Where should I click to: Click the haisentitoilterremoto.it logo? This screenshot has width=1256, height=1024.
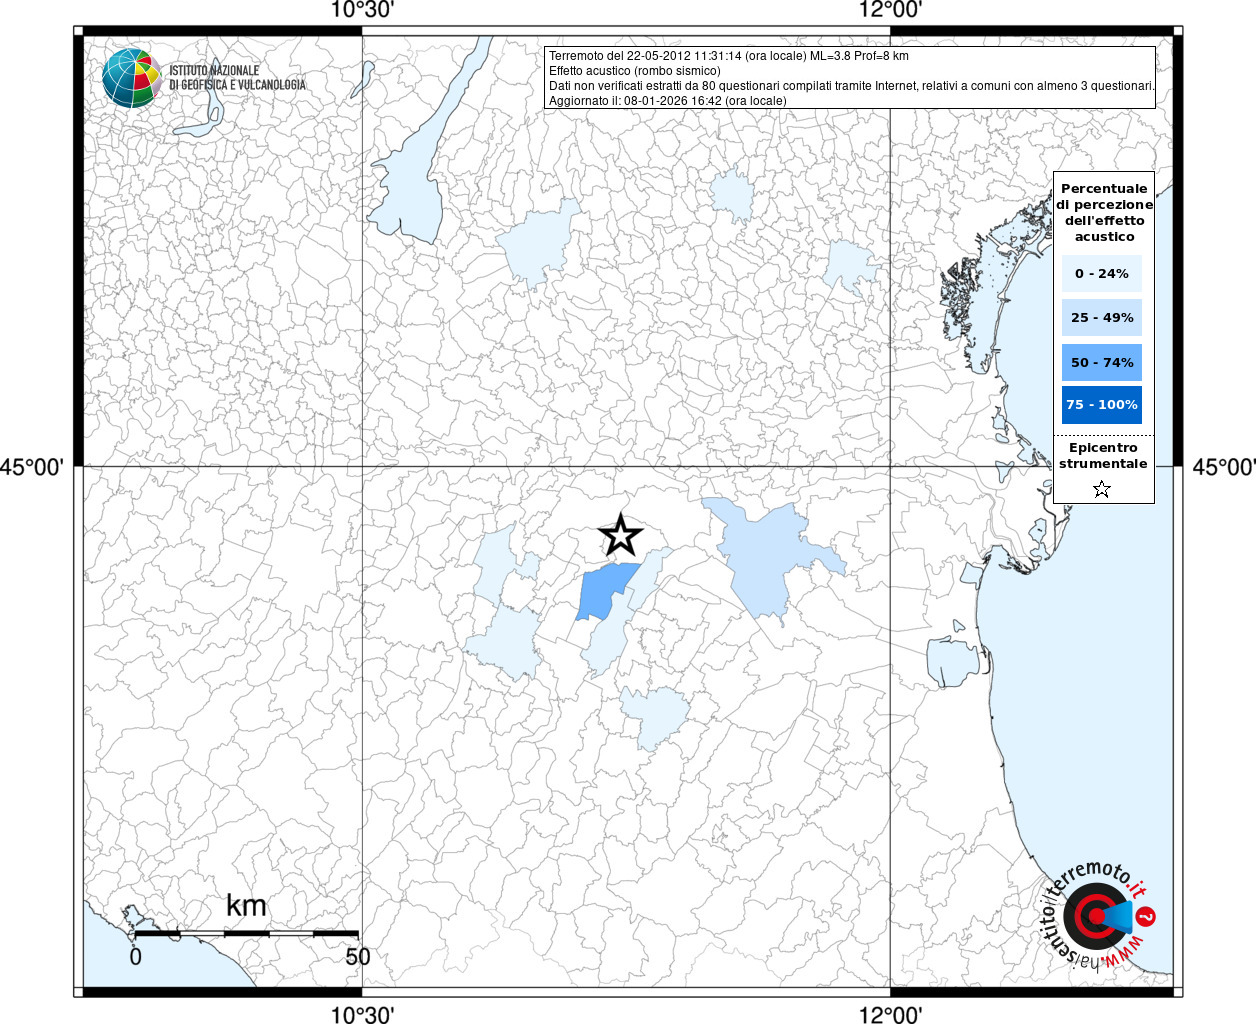(x=1099, y=916)
